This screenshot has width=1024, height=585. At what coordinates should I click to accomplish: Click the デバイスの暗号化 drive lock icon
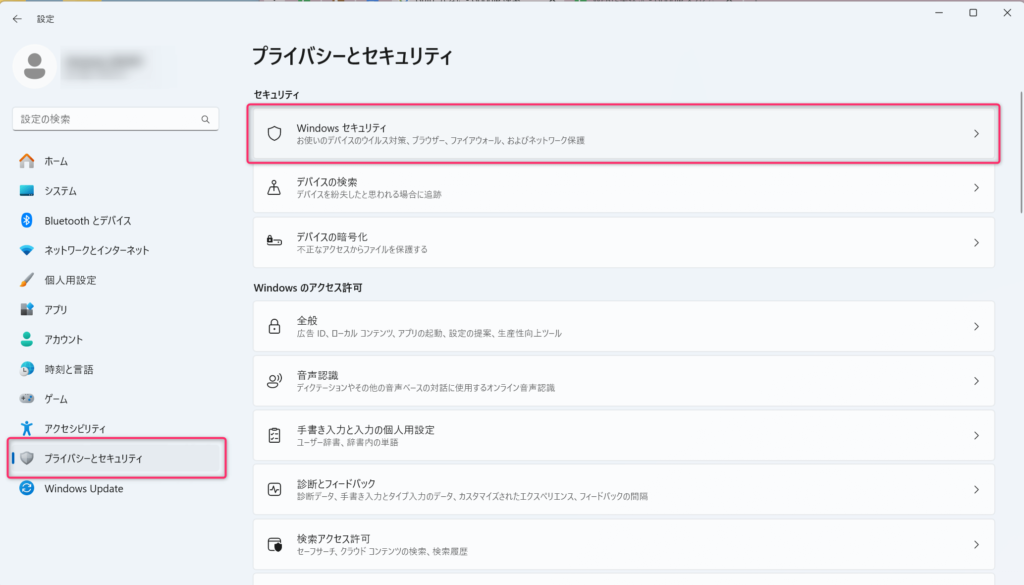[274, 242]
